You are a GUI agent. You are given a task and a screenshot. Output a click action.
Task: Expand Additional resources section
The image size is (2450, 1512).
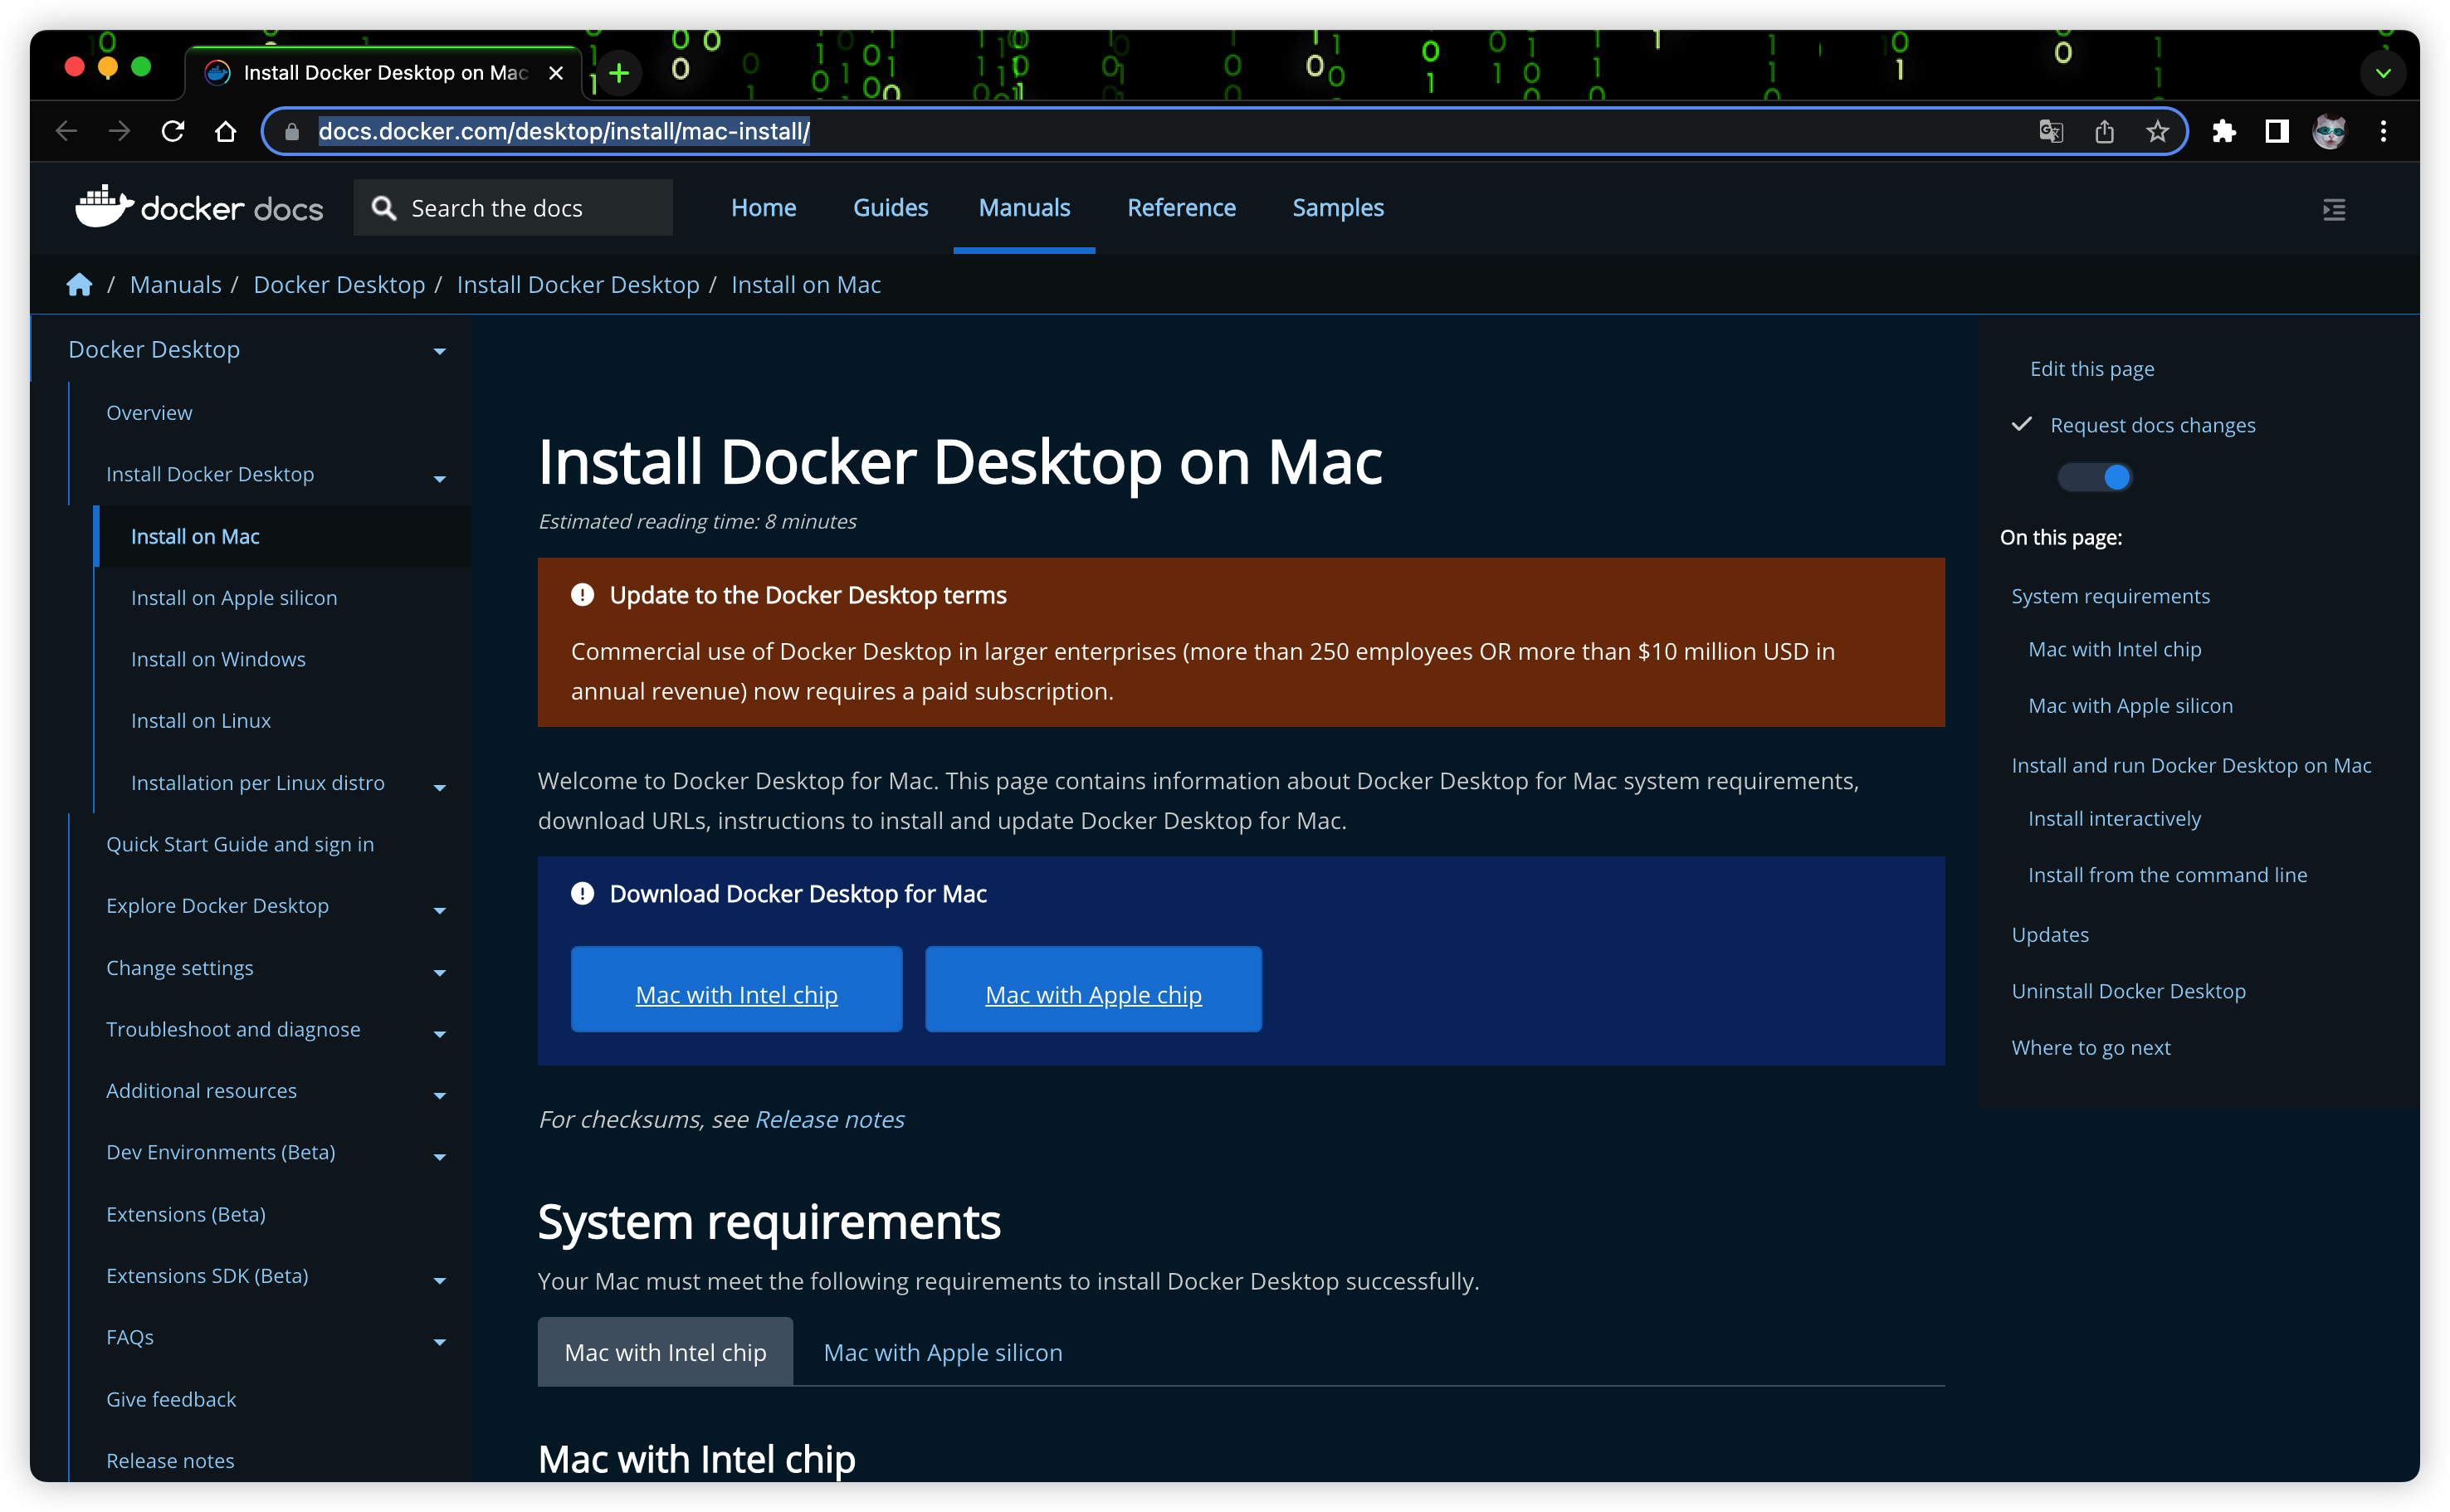[439, 1095]
